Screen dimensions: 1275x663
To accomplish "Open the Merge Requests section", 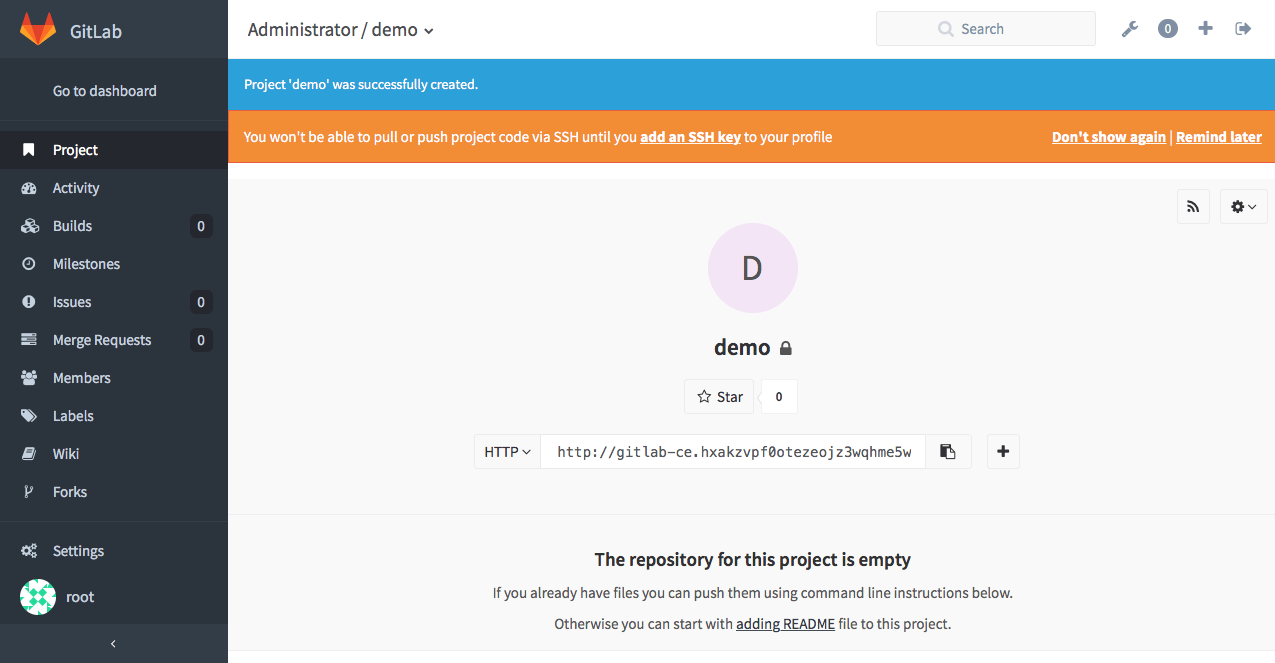I will tap(102, 339).
